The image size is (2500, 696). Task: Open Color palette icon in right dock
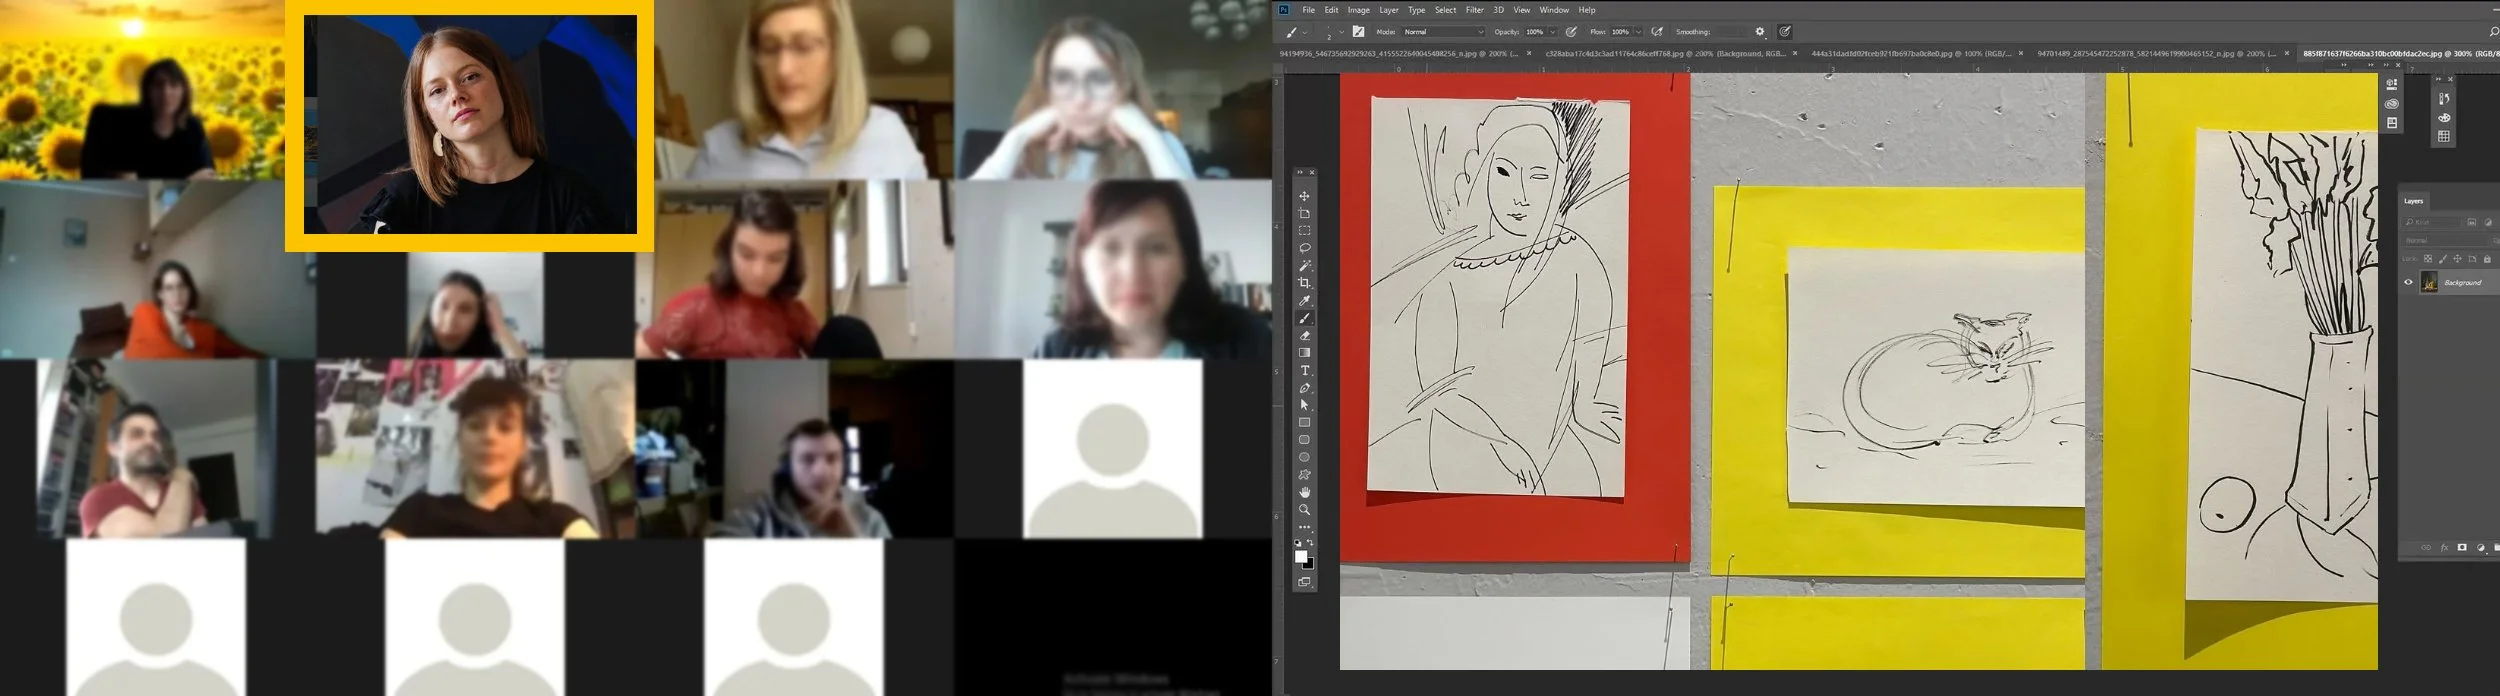coord(2444,117)
